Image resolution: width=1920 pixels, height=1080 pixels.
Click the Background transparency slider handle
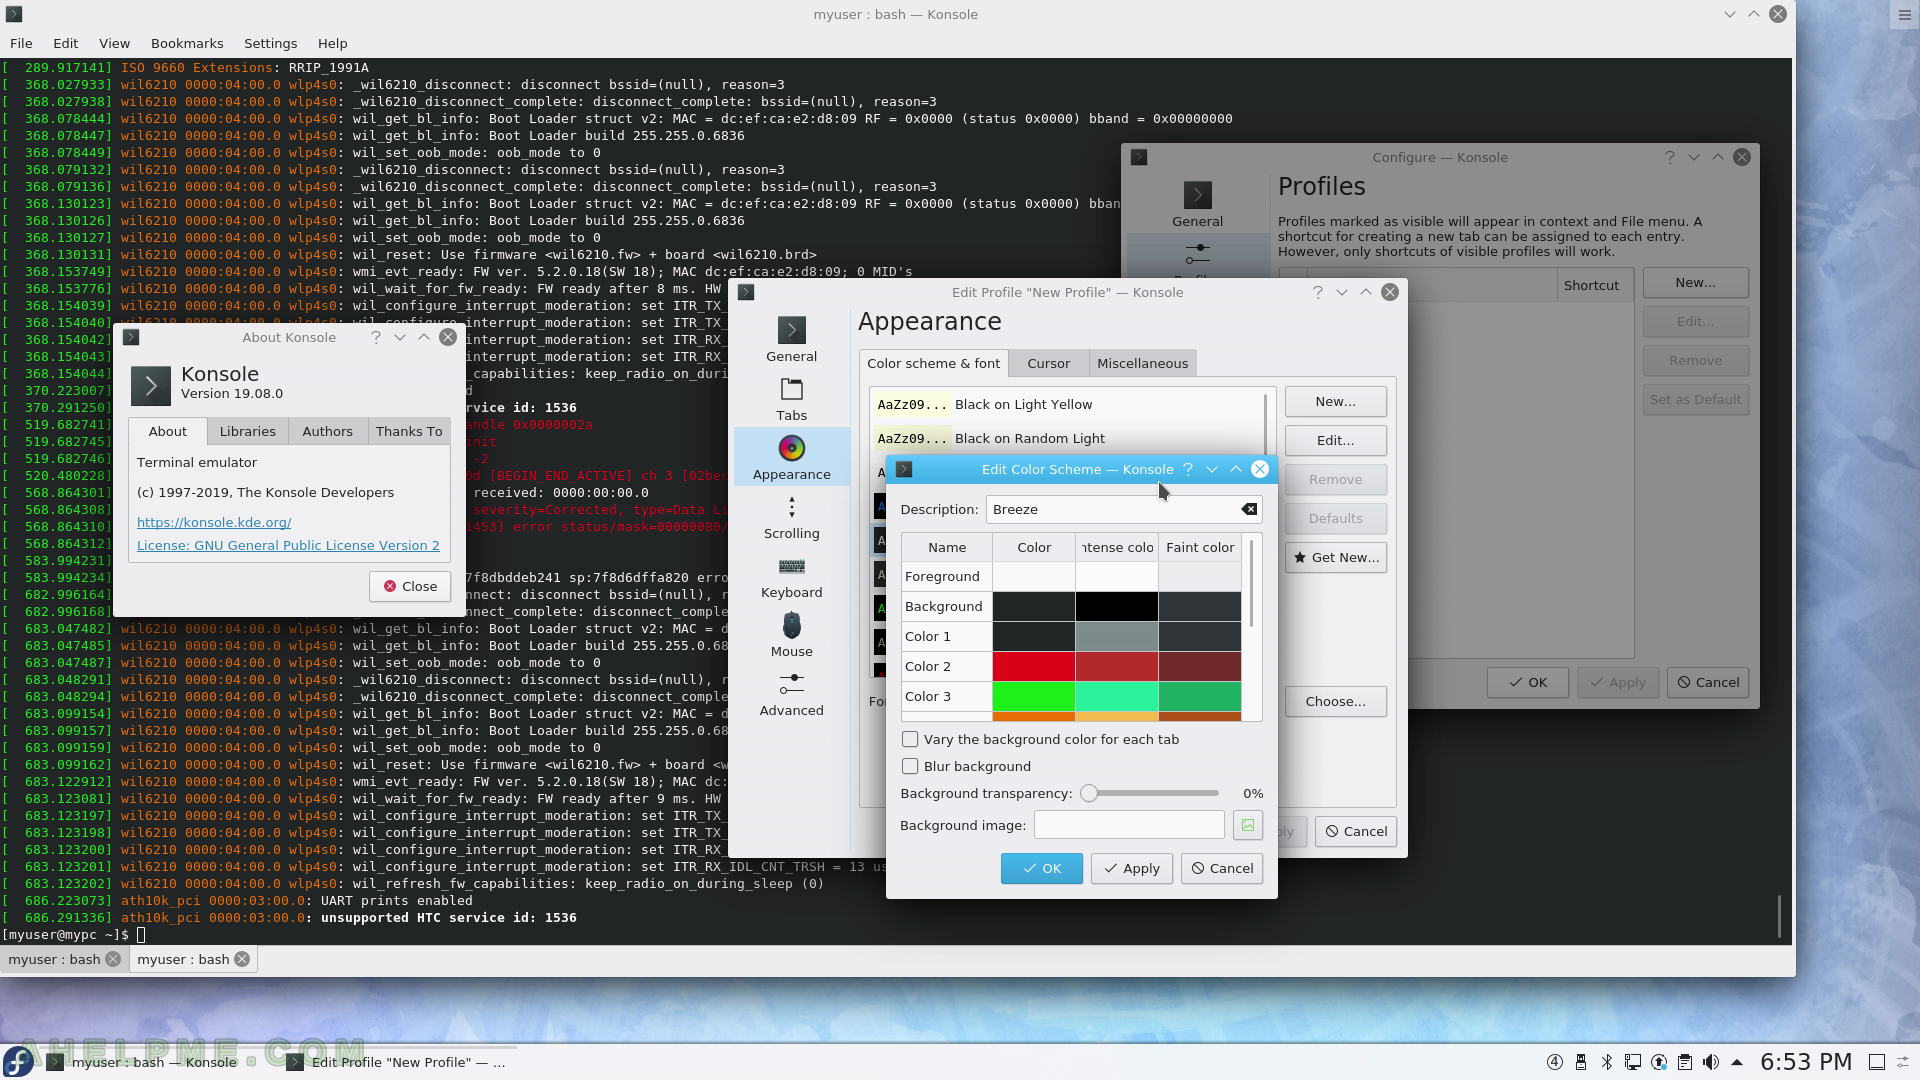[1089, 793]
